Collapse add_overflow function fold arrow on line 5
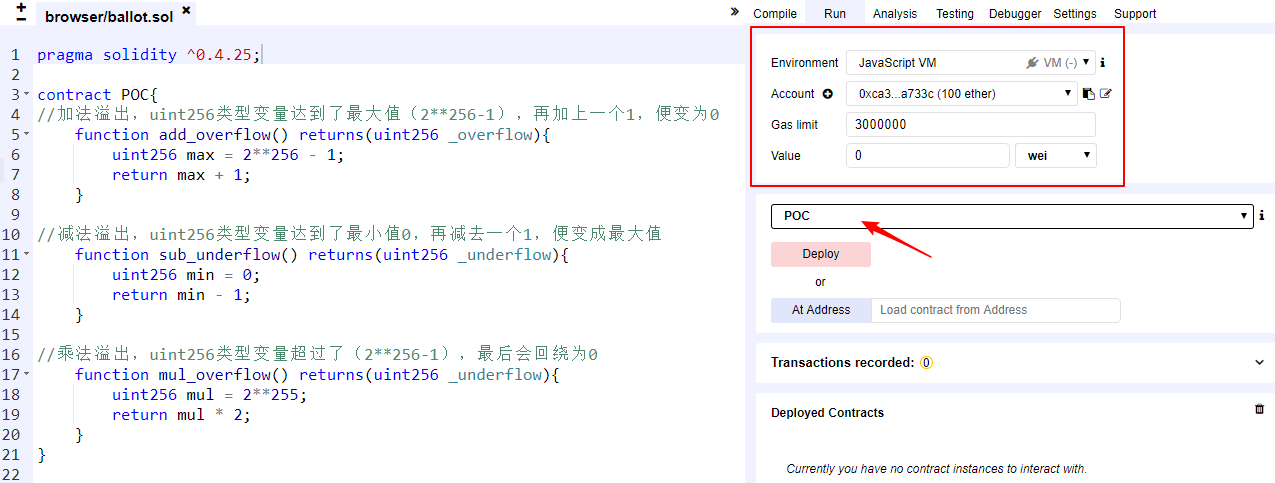The image size is (1275, 483). pyautogui.click(x=27, y=133)
